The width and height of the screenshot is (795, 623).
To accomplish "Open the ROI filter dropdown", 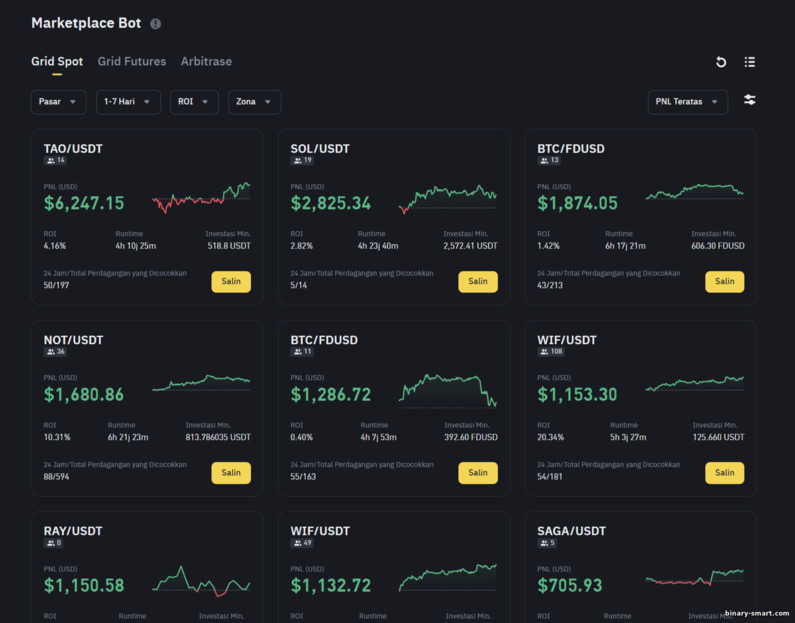I will pyautogui.click(x=194, y=102).
